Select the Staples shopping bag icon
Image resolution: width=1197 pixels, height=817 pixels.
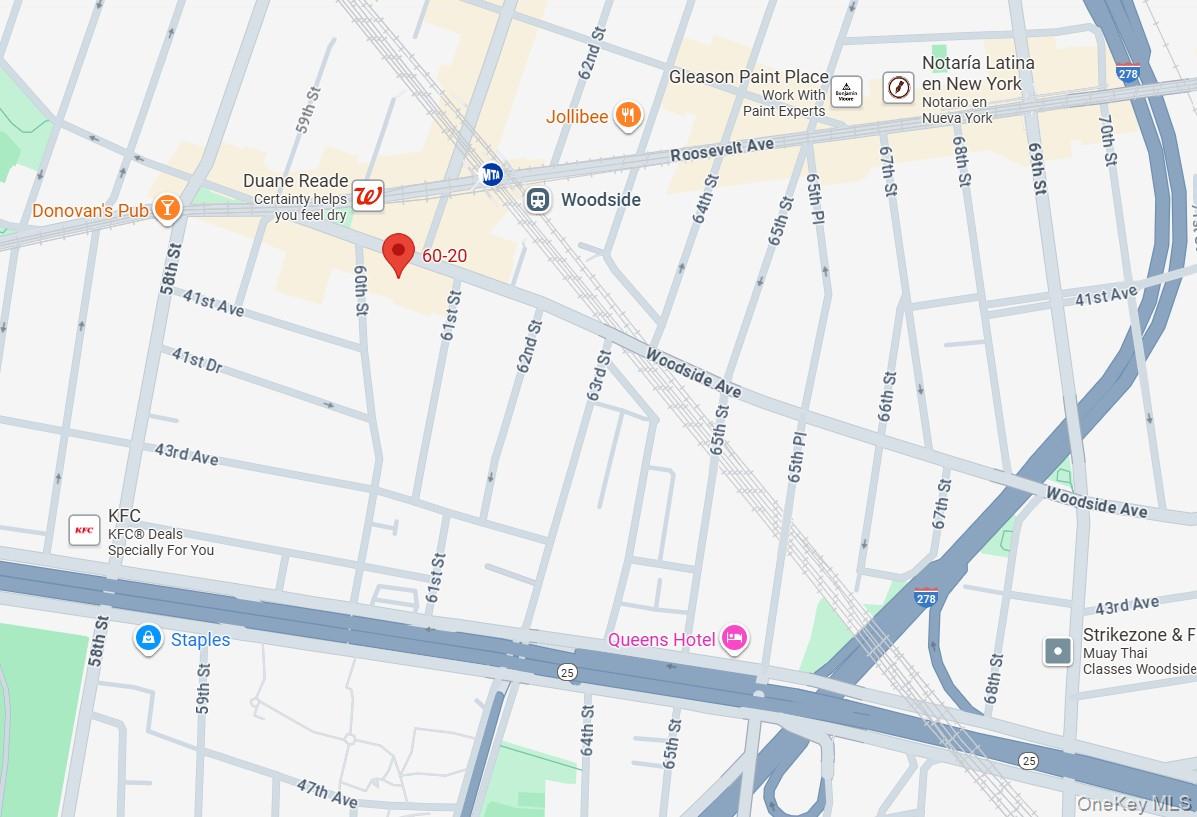click(148, 639)
